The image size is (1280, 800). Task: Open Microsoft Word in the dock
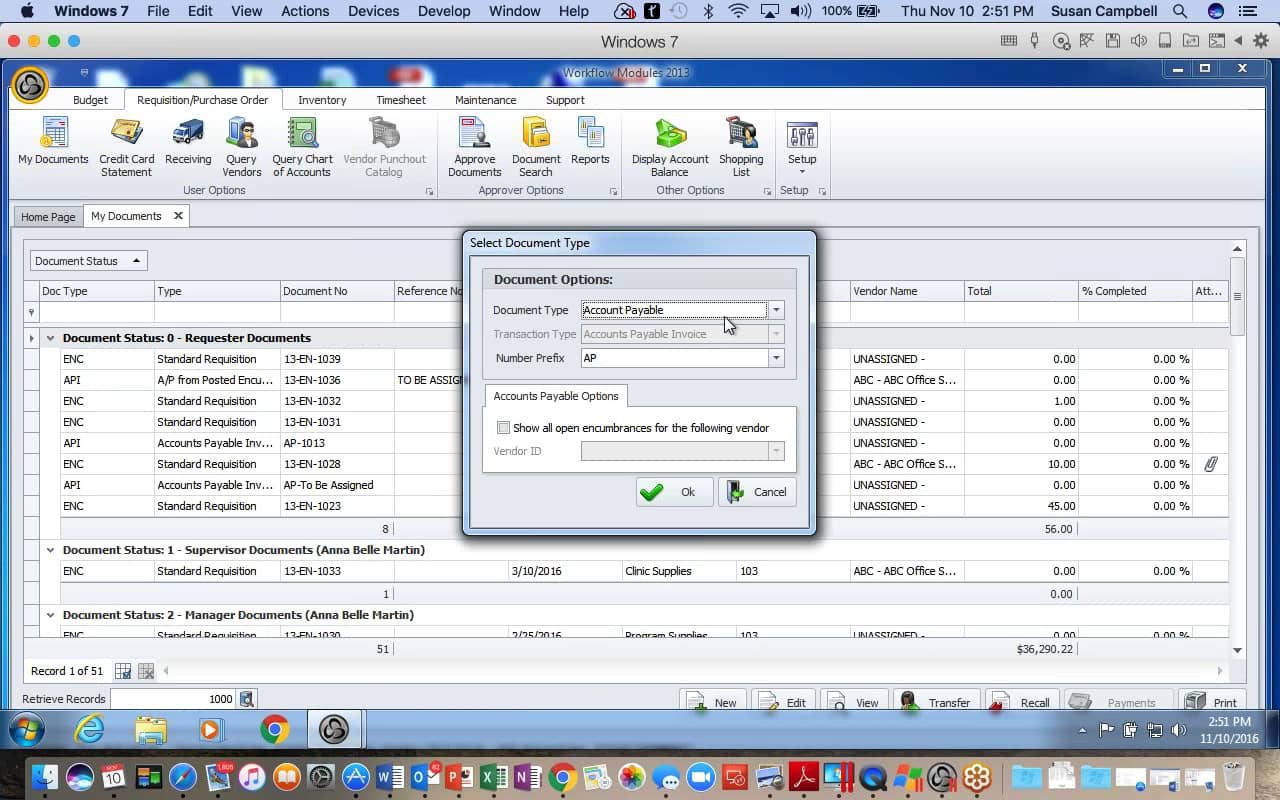click(390, 777)
